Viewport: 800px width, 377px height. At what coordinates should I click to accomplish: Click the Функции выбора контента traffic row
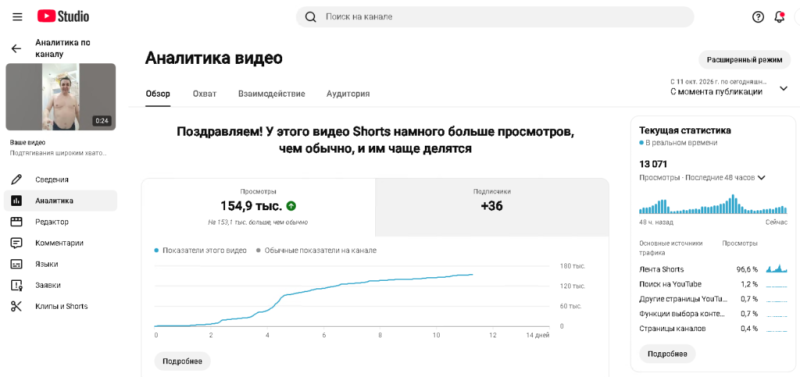[x=713, y=313]
